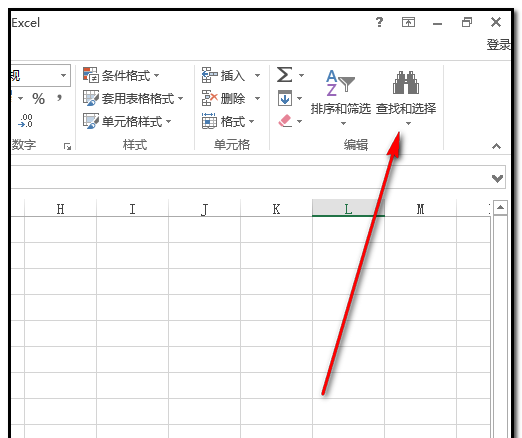Open Number group dialog launcher

[x=67, y=146]
